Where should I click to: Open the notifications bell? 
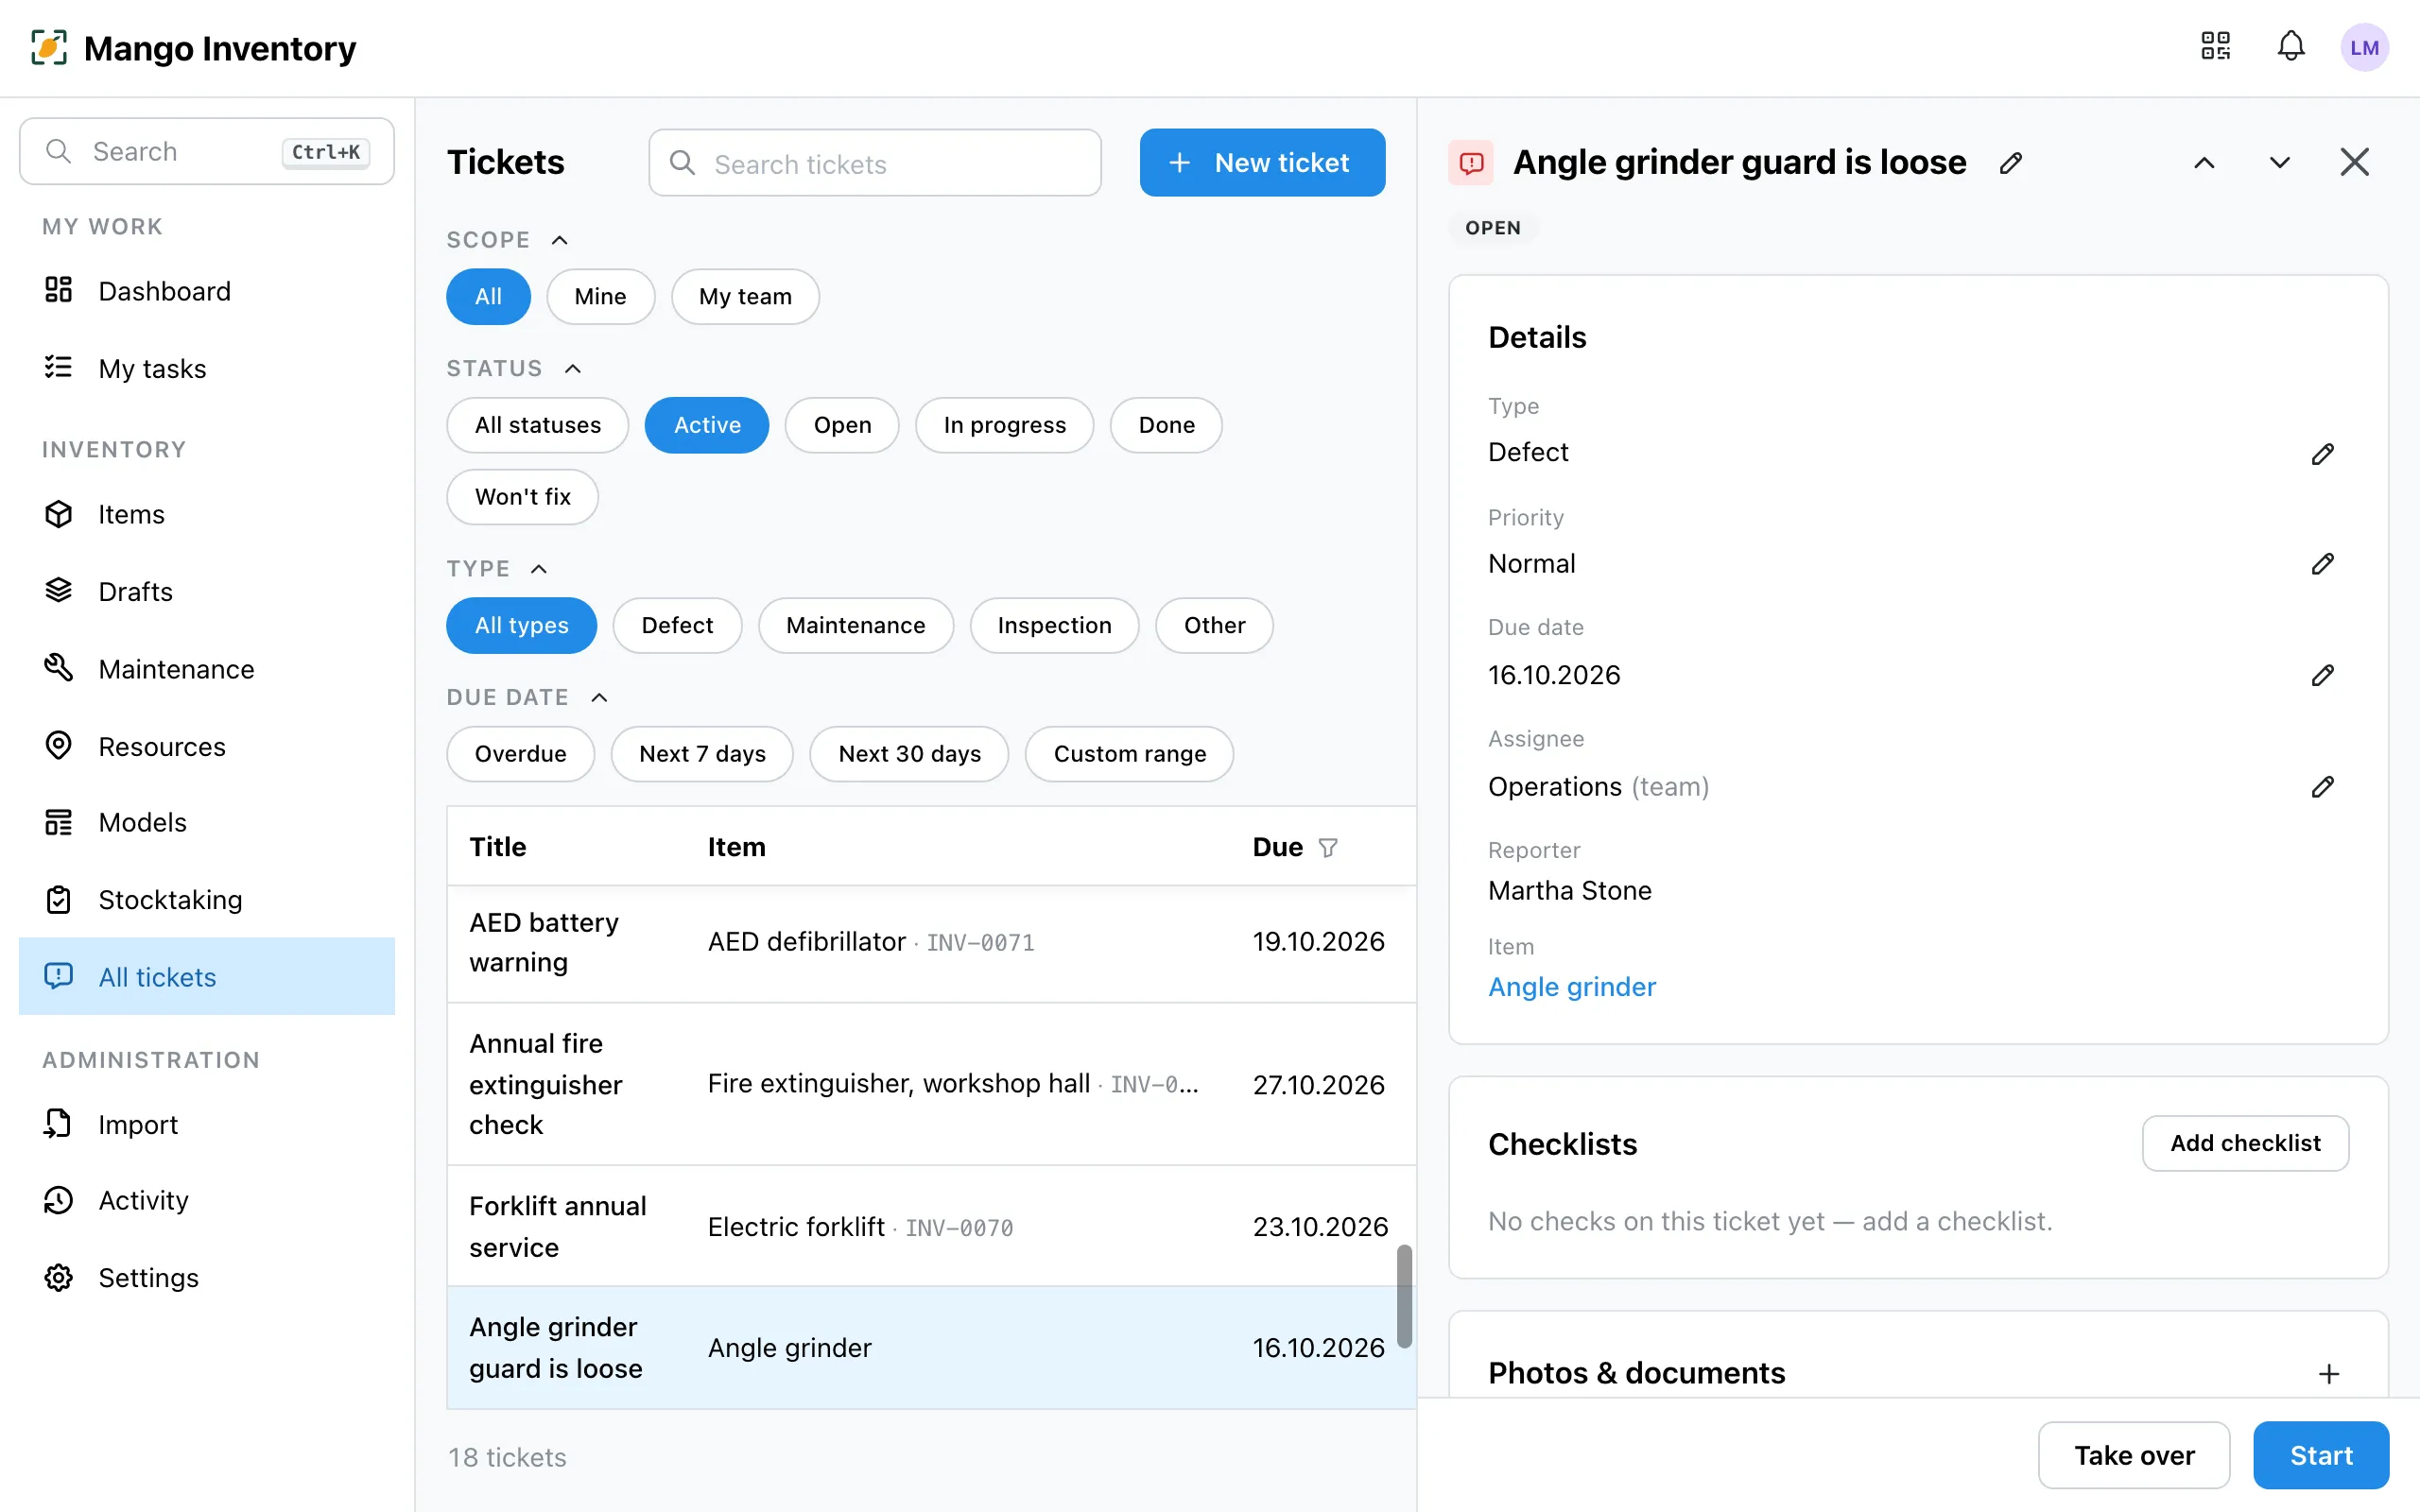point(2291,46)
